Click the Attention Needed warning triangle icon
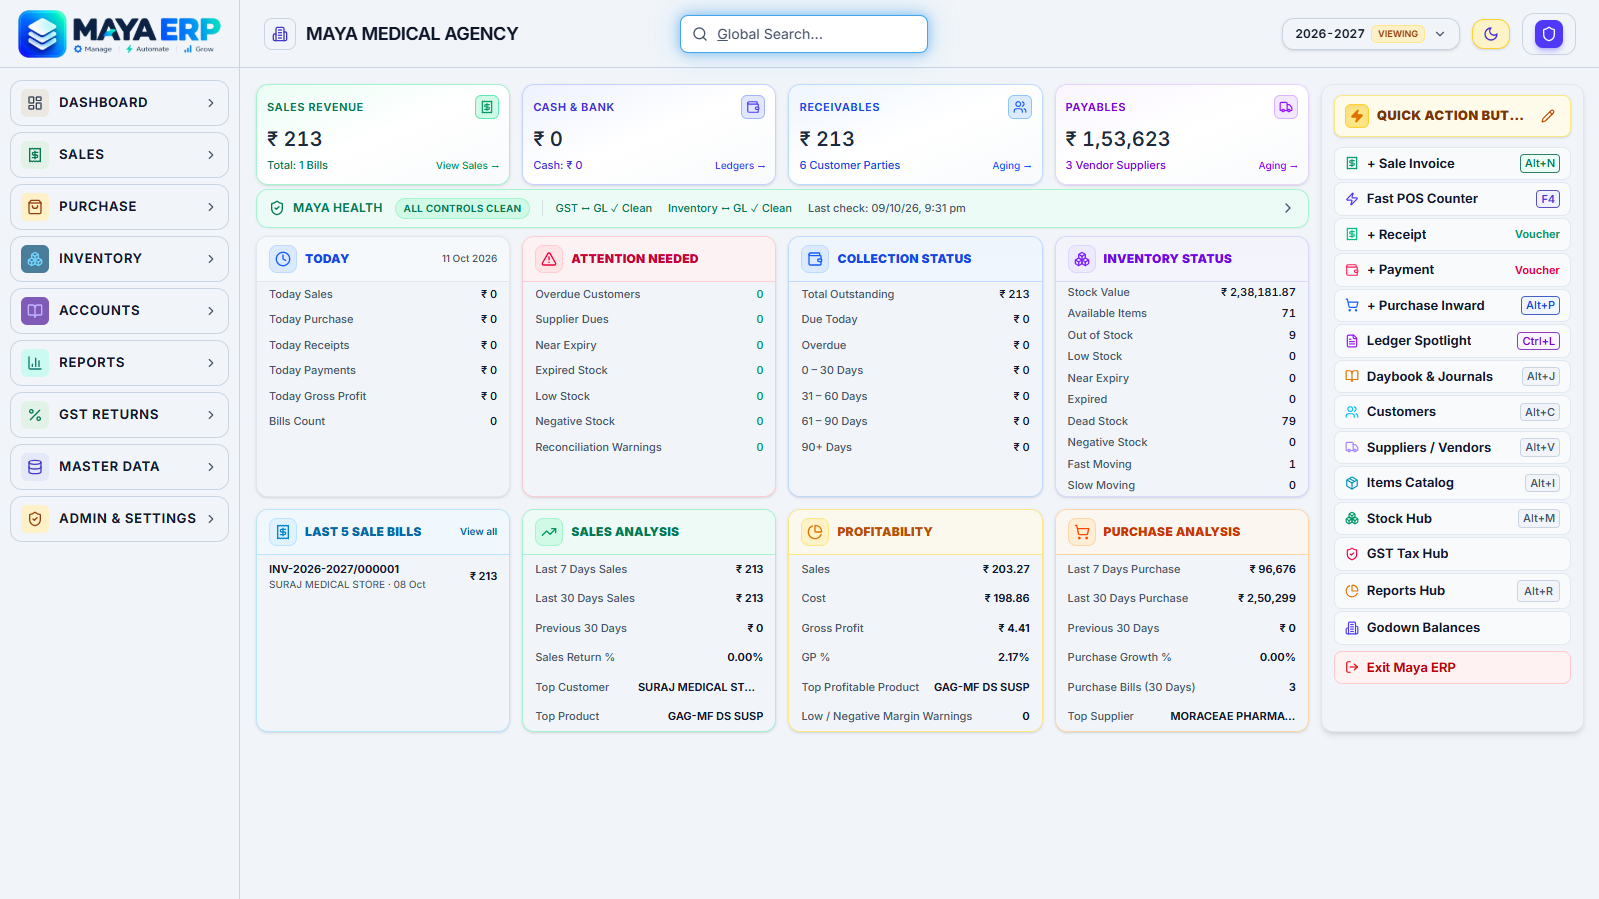The height and width of the screenshot is (899, 1599). click(x=549, y=259)
